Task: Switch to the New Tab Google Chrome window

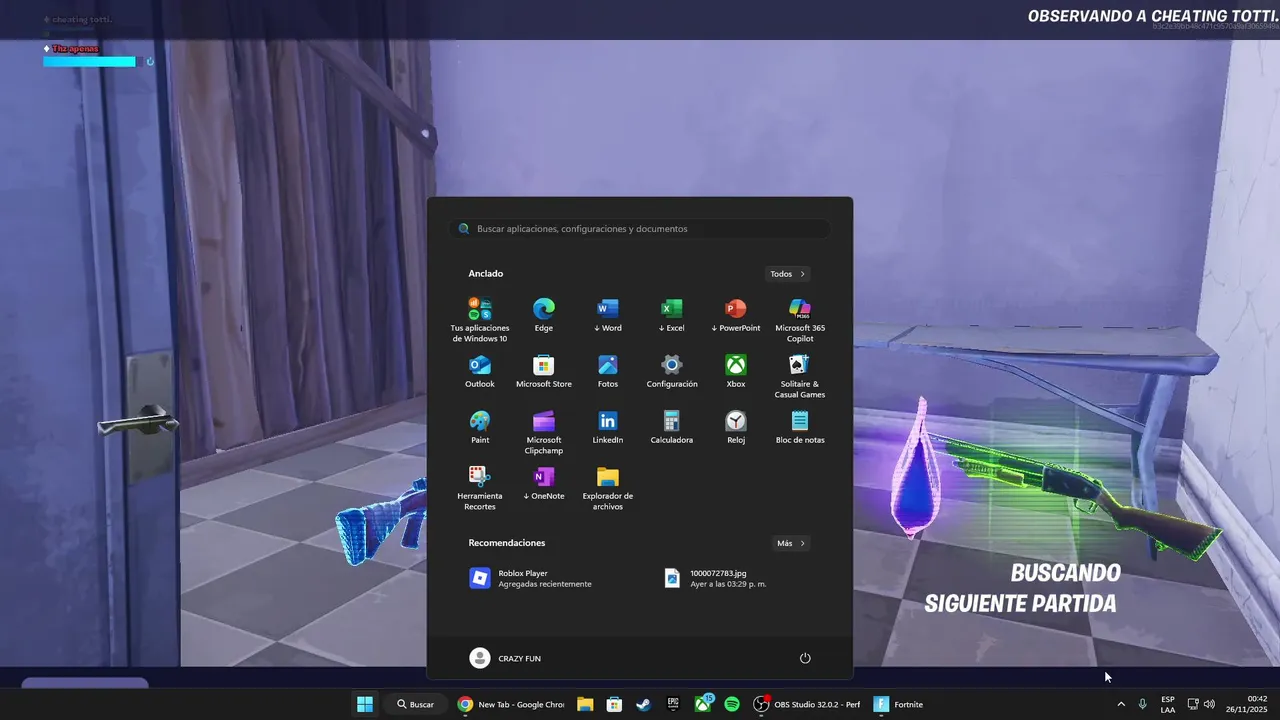Action: [x=511, y=704]
